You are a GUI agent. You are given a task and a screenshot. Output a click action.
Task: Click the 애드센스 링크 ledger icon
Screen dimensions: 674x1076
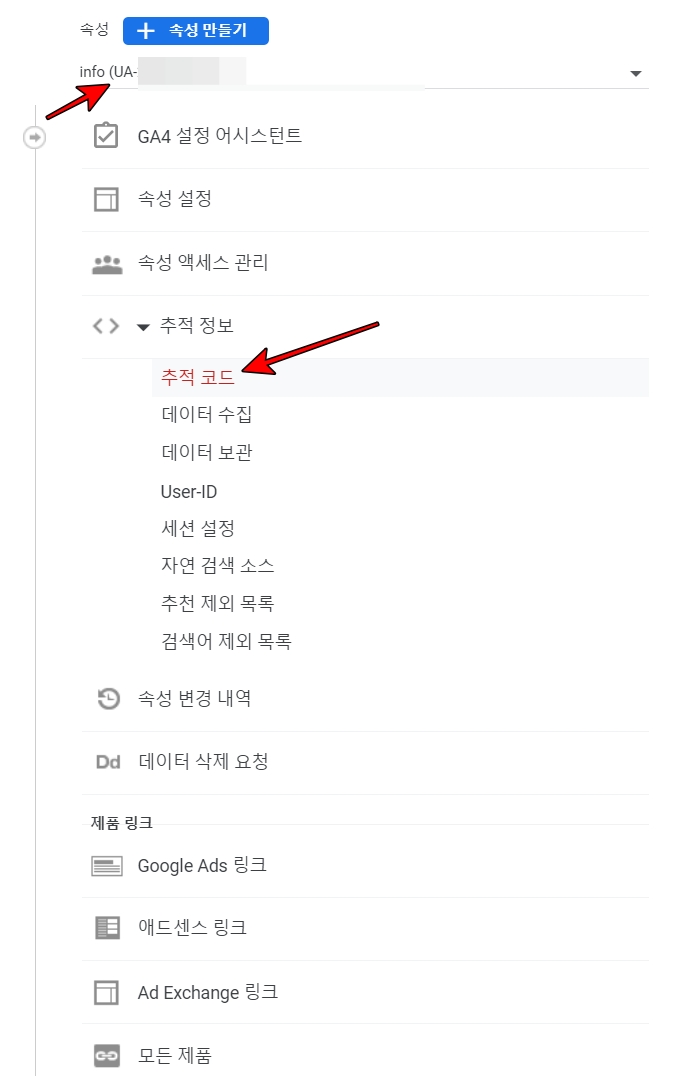pos(107,928)
